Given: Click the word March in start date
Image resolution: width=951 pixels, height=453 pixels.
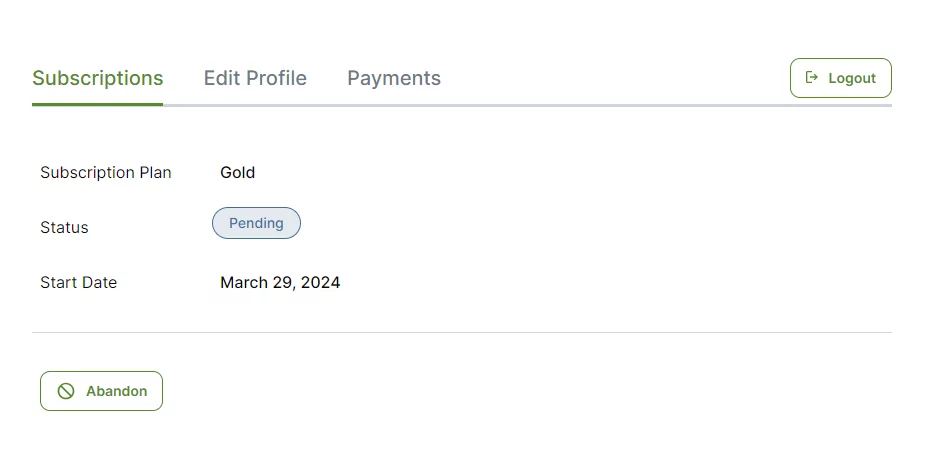Looking at the screenshot, I should point(240,283).
